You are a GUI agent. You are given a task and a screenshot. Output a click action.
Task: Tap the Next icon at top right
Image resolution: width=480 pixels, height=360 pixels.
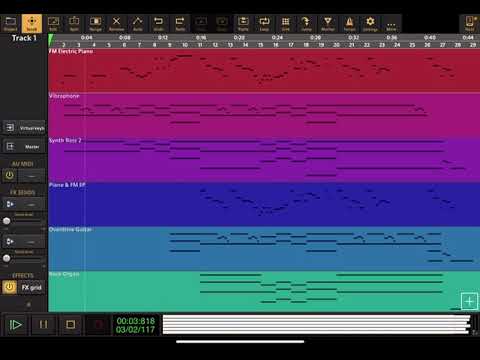pyautogui.click(x=470, y=23)
